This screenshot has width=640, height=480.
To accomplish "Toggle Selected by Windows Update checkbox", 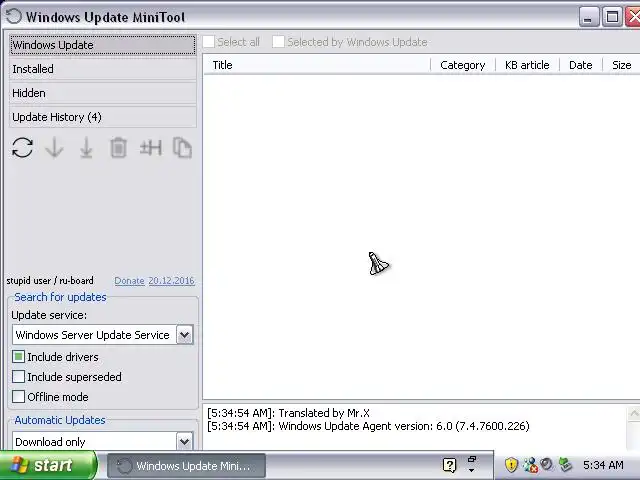I will 278,42.
